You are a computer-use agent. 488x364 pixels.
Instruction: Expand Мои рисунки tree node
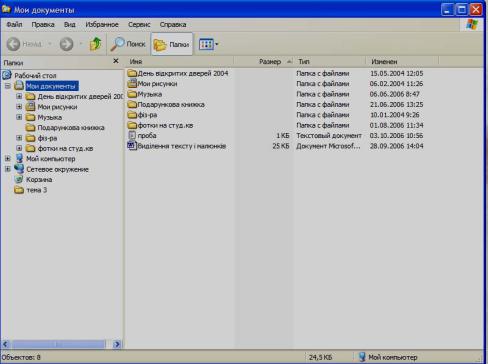tap(19, 107)
